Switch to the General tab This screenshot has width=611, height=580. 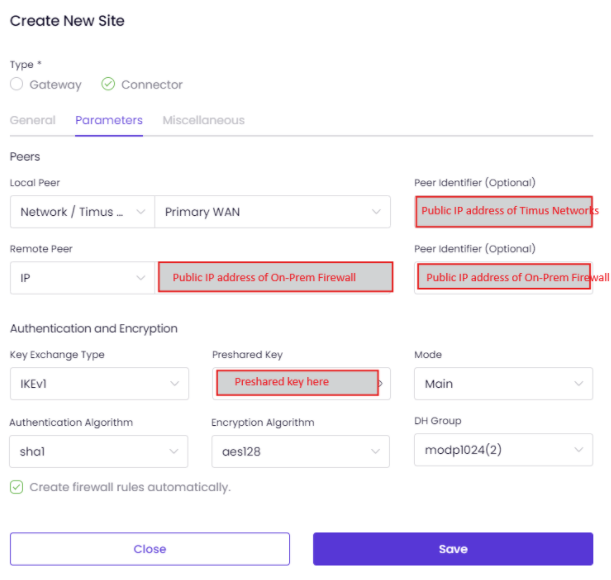pyautogui.click(x=33, y=120)
